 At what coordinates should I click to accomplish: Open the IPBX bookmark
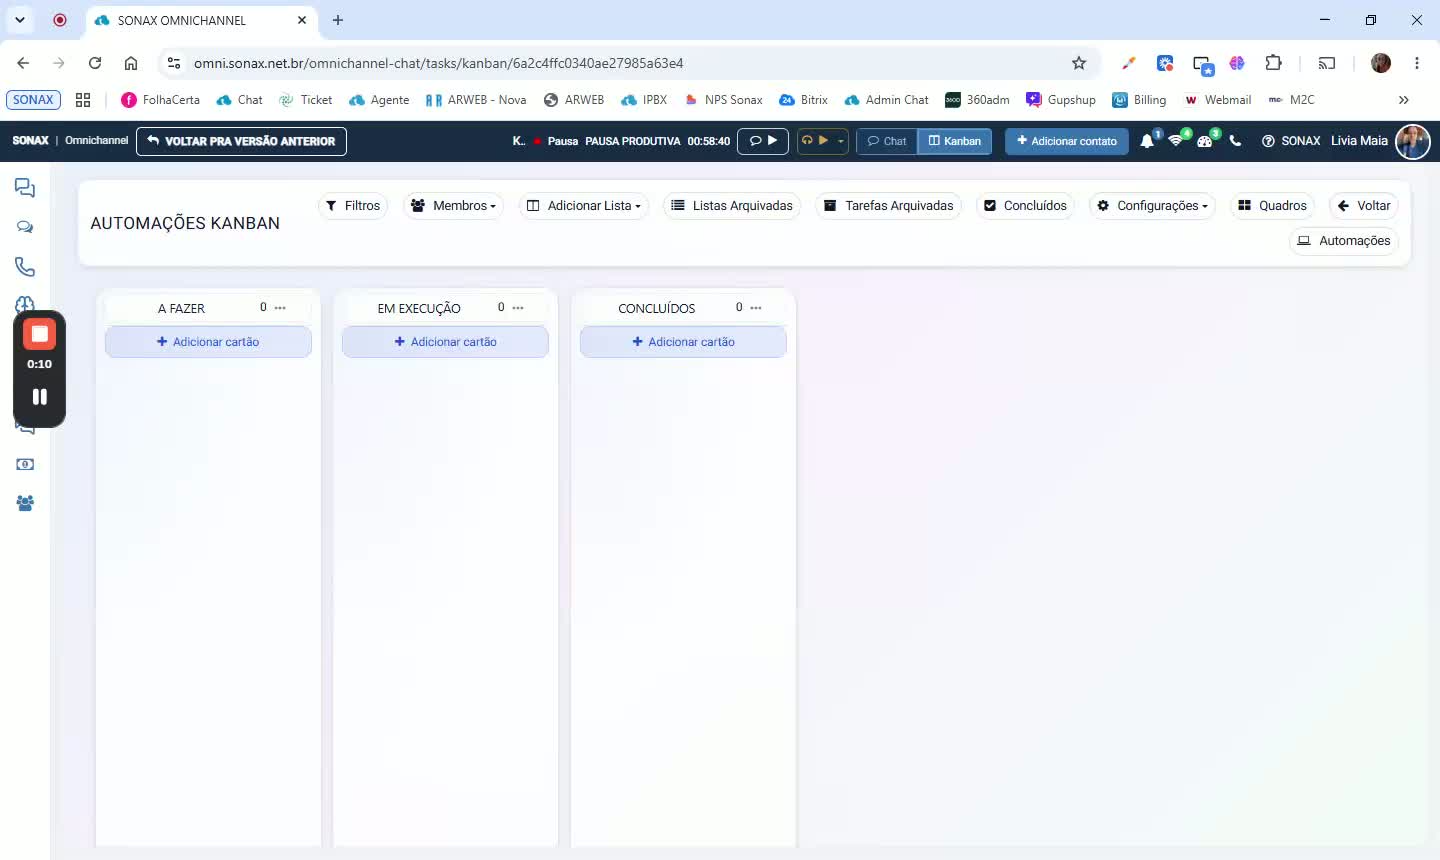click(644, 100)
